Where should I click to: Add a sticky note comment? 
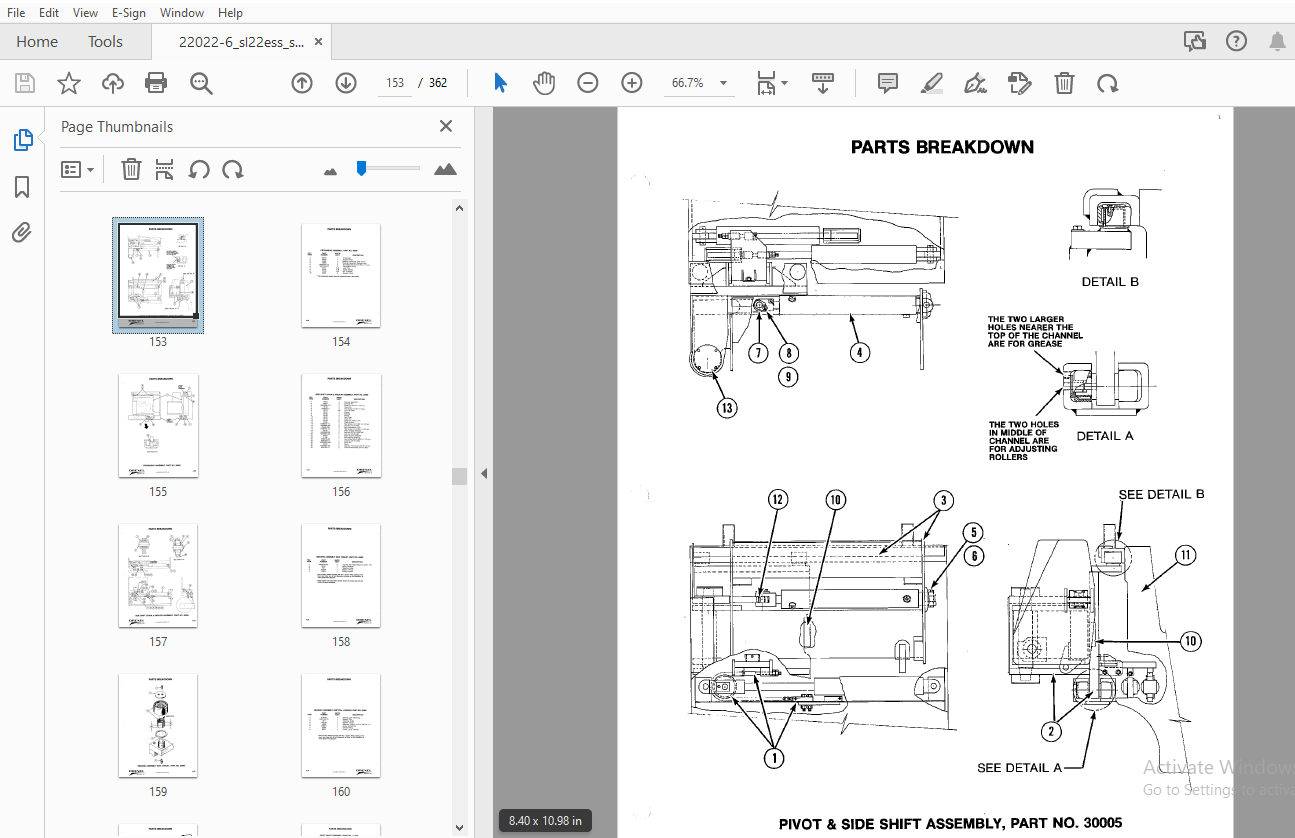(x=887, y=83)
